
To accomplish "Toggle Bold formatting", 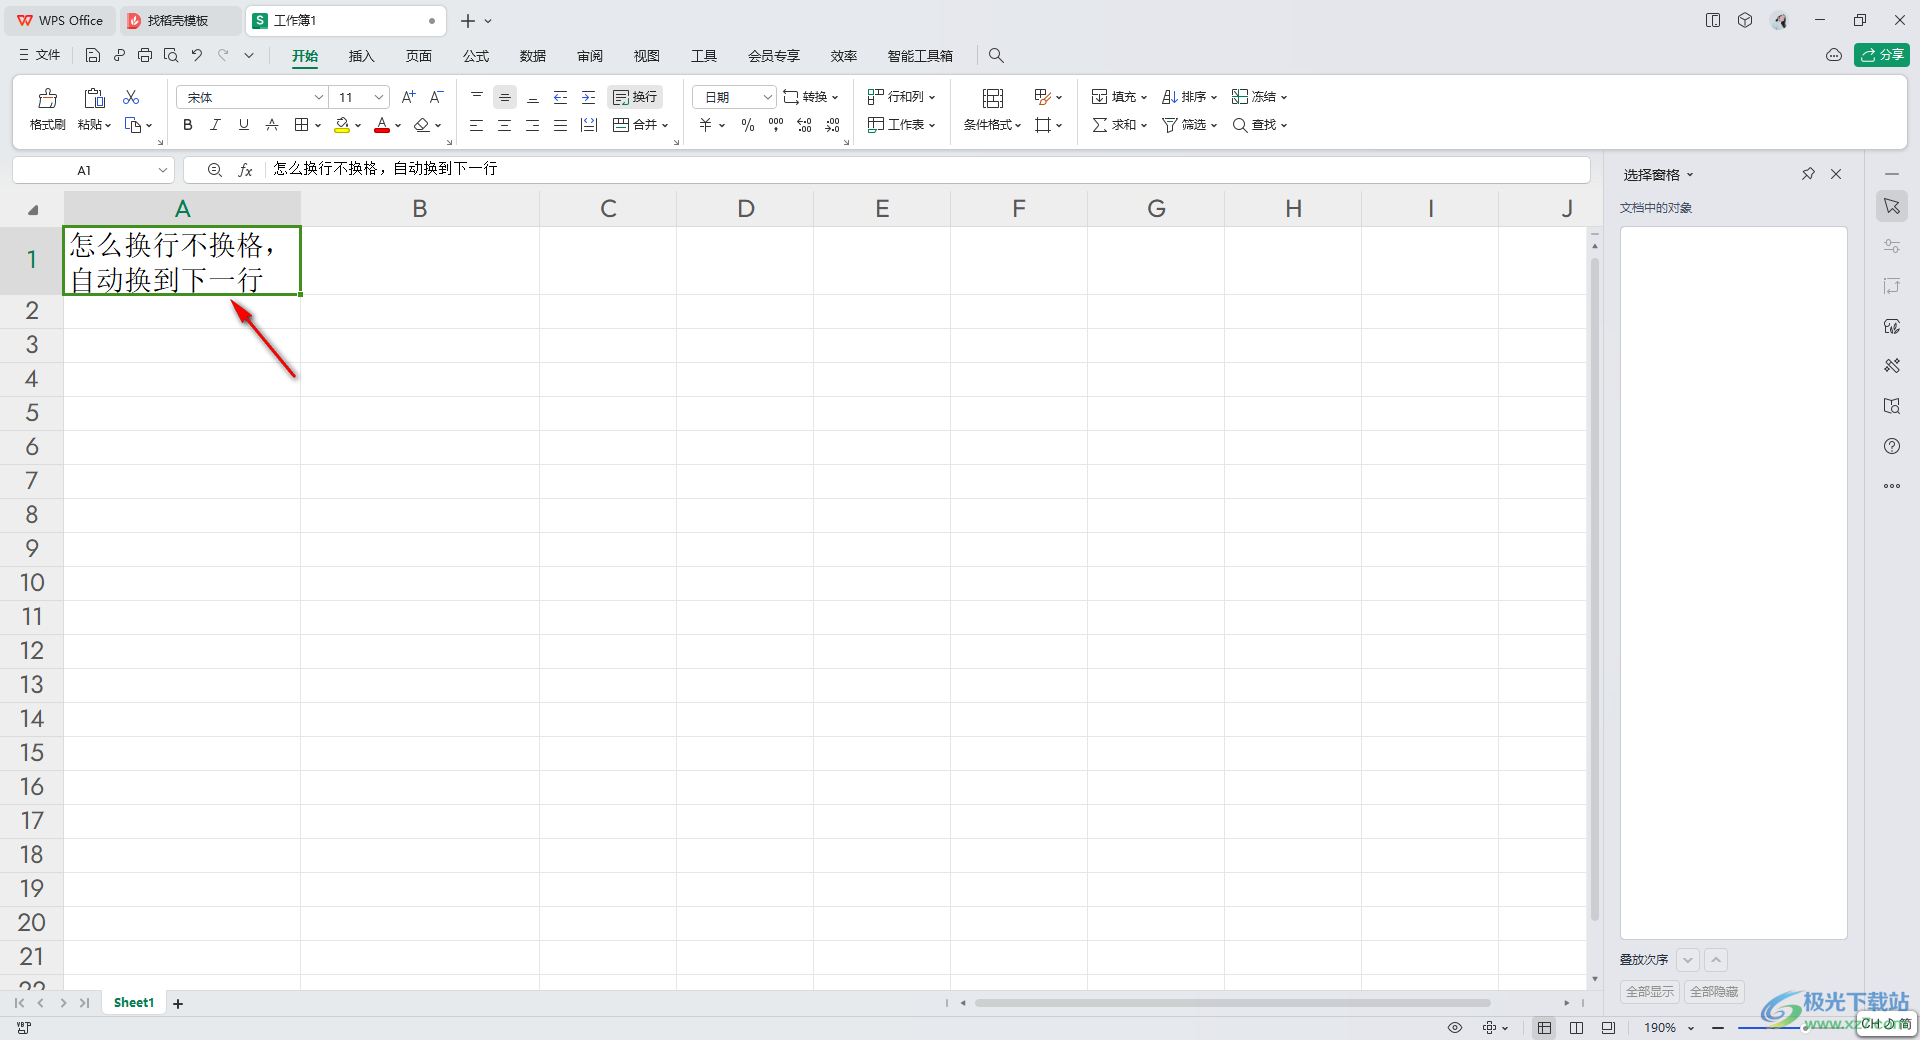I will pos(187,125).
